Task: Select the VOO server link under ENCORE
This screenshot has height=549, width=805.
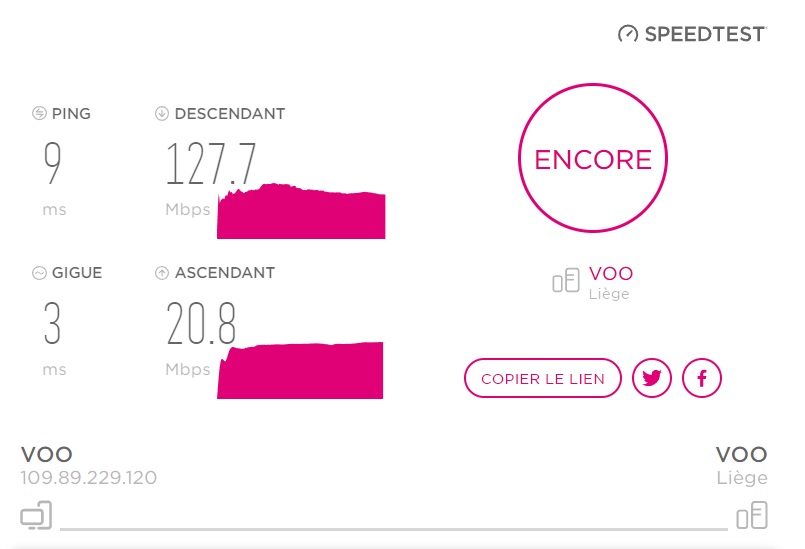Action: [611, 274]
